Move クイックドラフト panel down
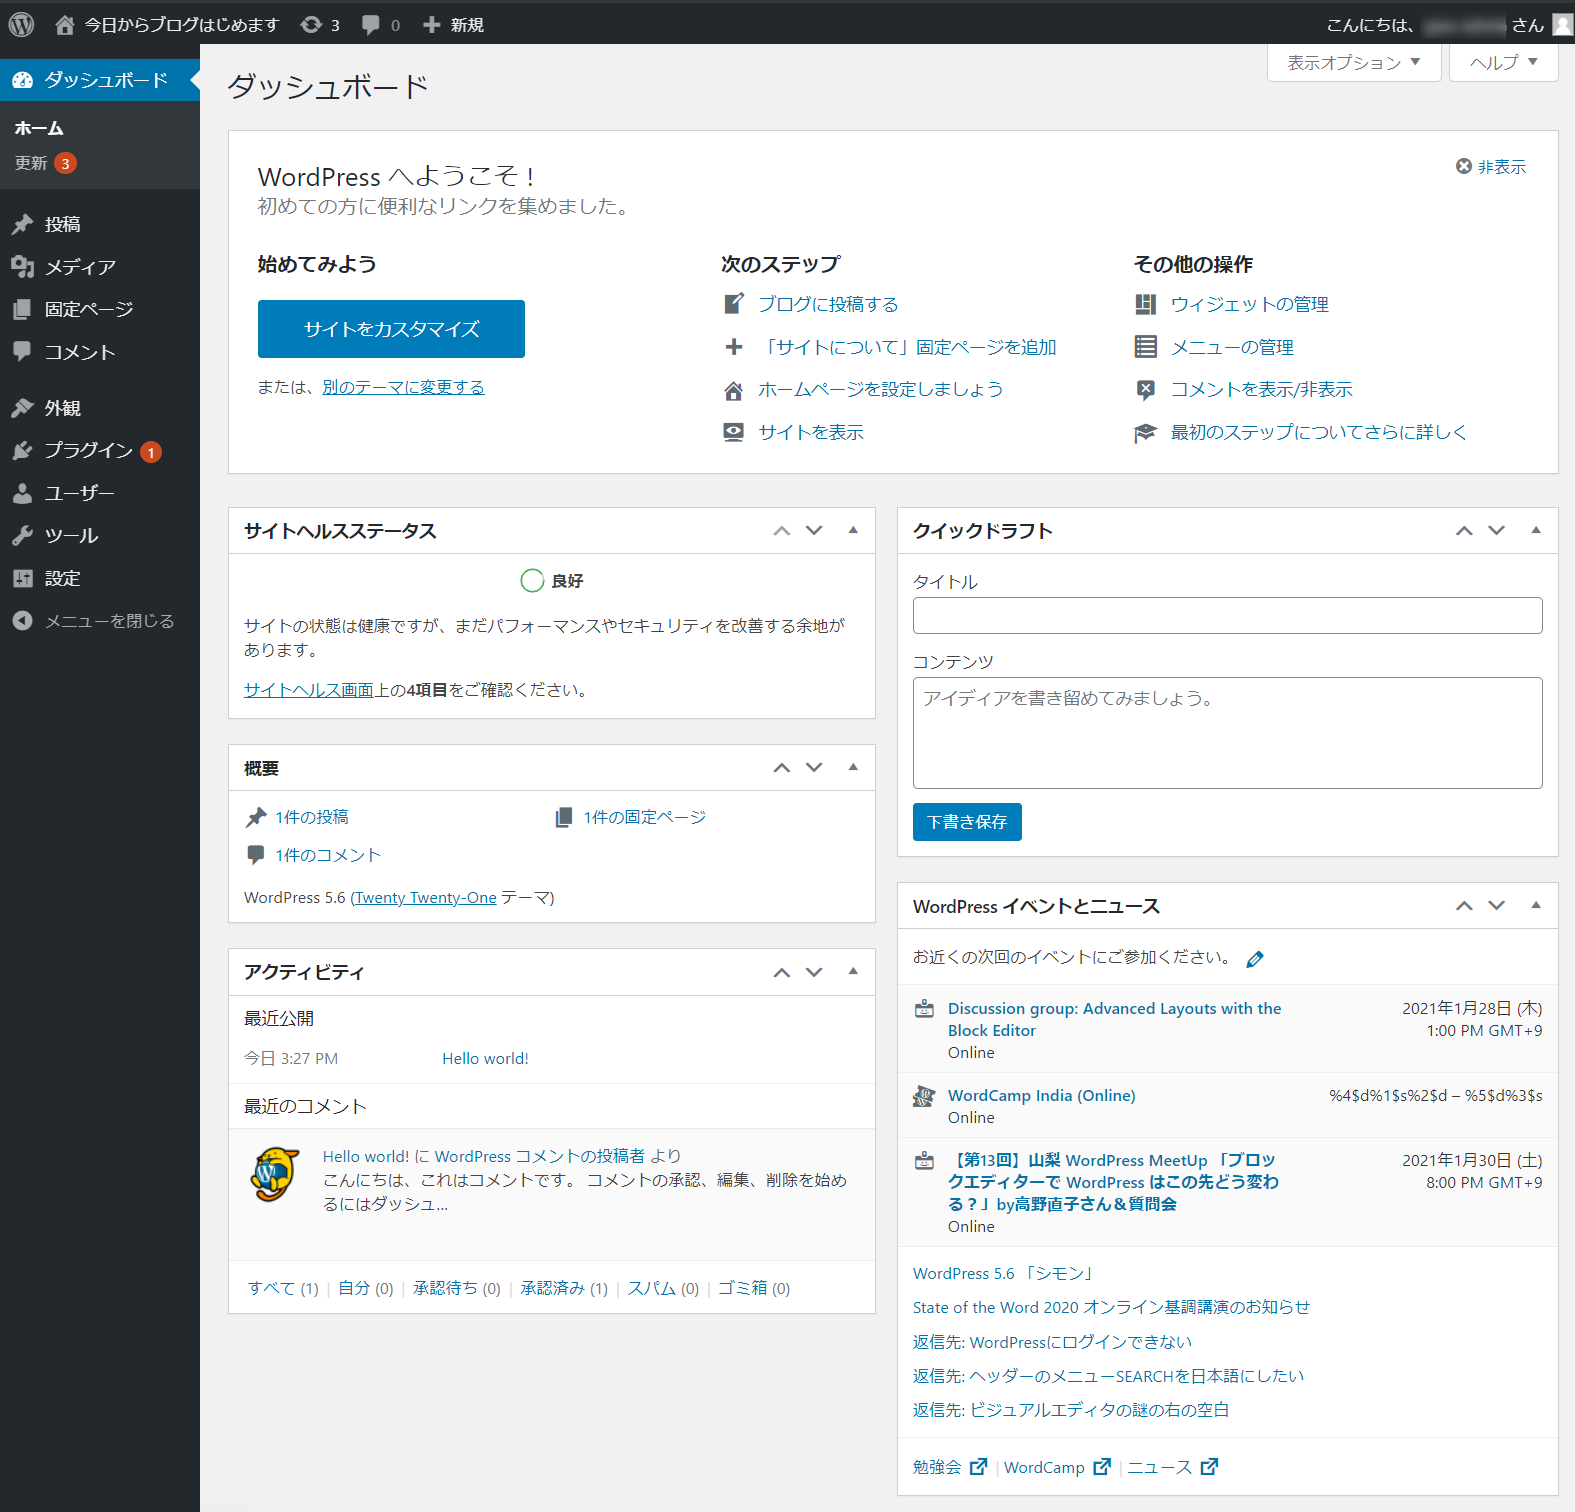This screenshot has height=1512, width=1575. click(1496, 530)
